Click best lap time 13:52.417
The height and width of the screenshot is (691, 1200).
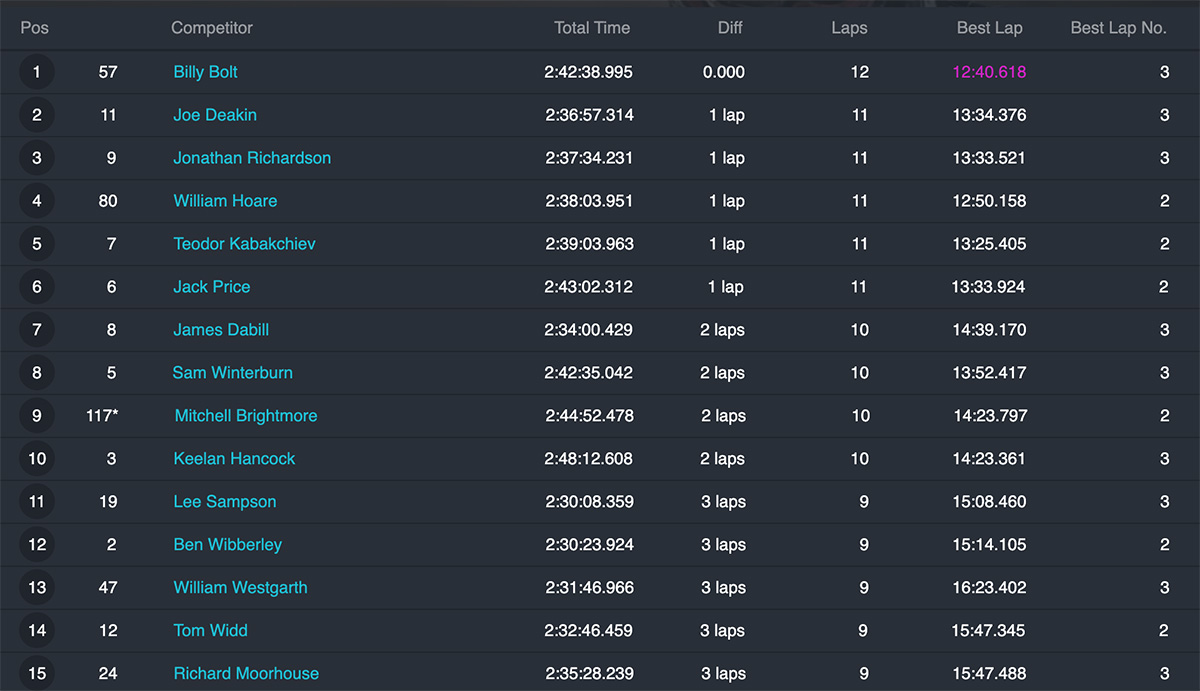point(989,373)
